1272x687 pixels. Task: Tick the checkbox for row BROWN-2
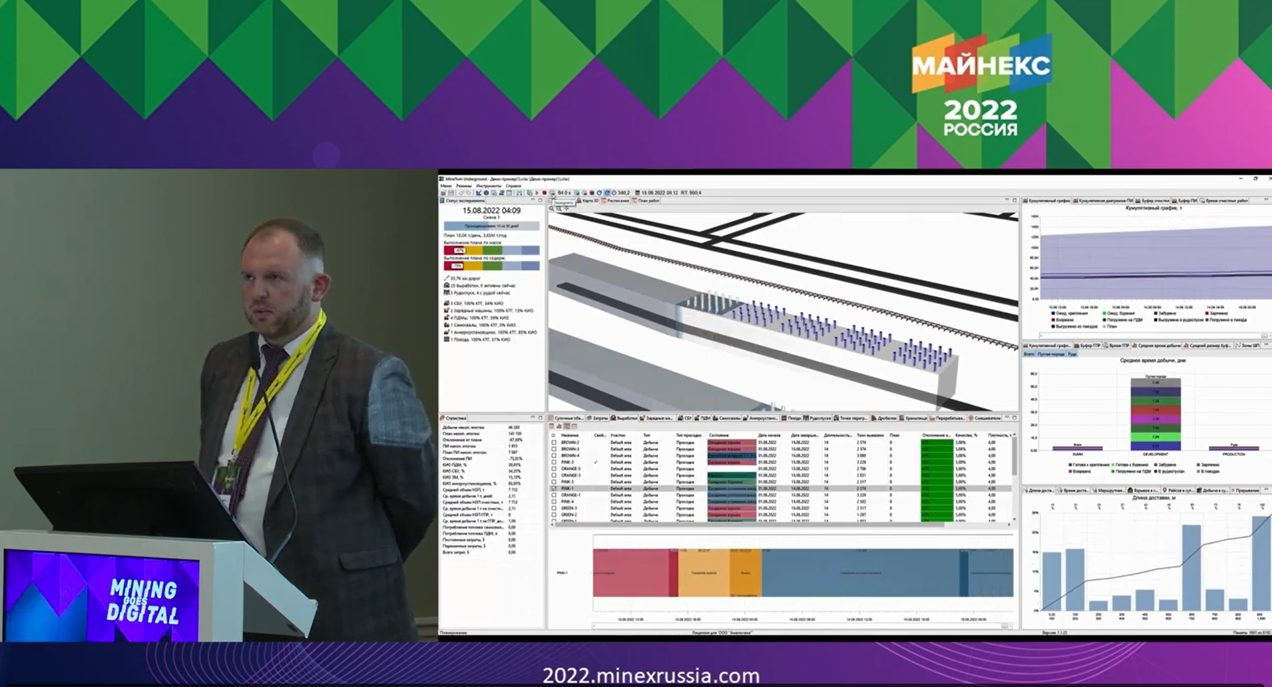click(x=554, y=442)
